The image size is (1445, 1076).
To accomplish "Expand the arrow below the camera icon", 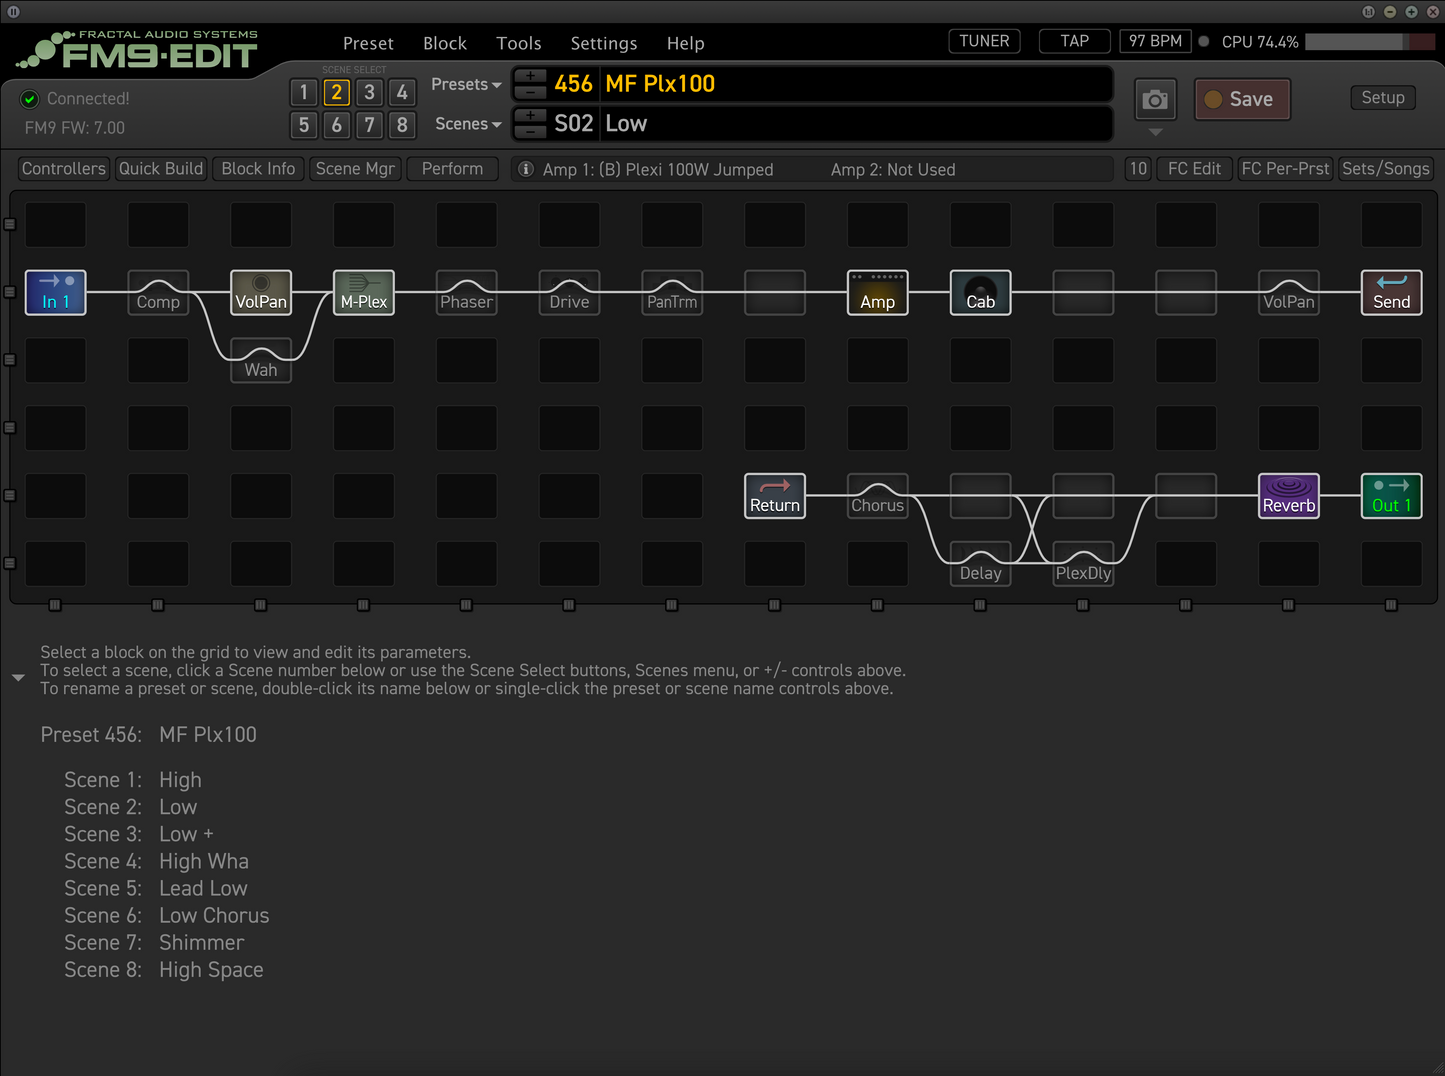I will click(x=1155, y=132).
